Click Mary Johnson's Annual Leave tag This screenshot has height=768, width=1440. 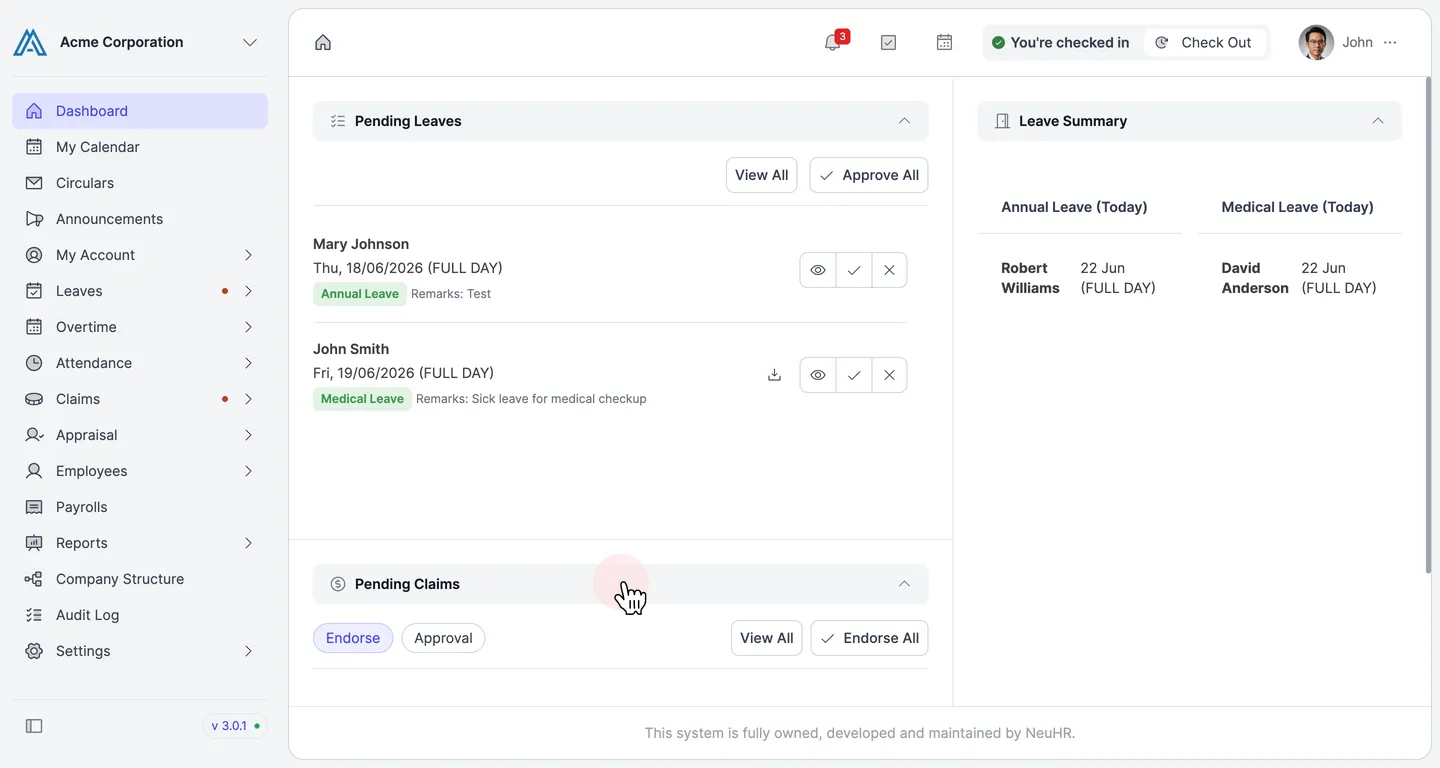pyautogui.click(x=360, y=294)
